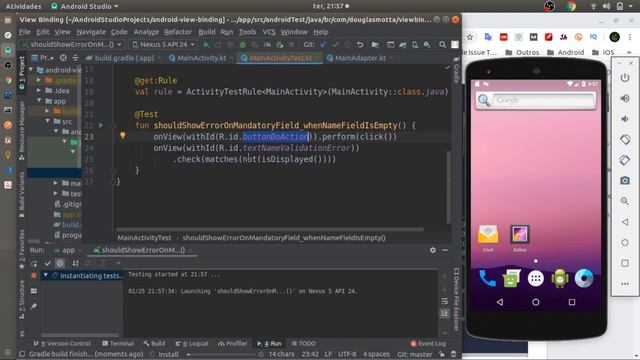640x360 pixels.
Task: Toggle scroll to end in Run console
Action: click(x=444, y=313)
